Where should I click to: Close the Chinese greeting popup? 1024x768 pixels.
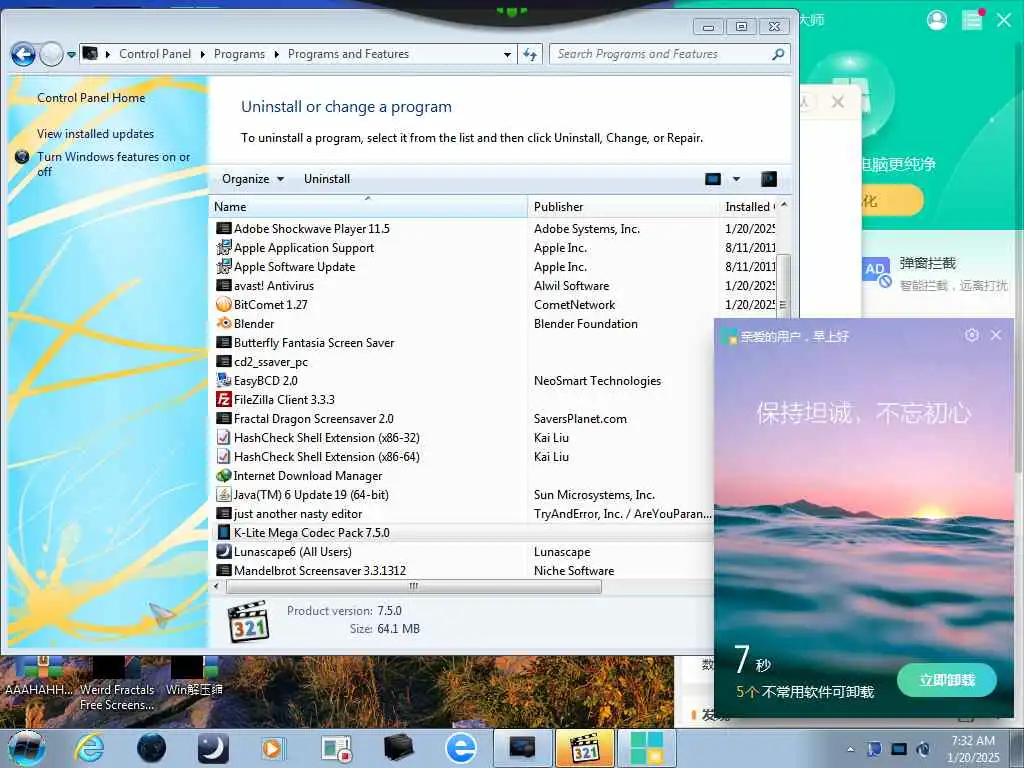pyautogui.click(x=996, y=335)
